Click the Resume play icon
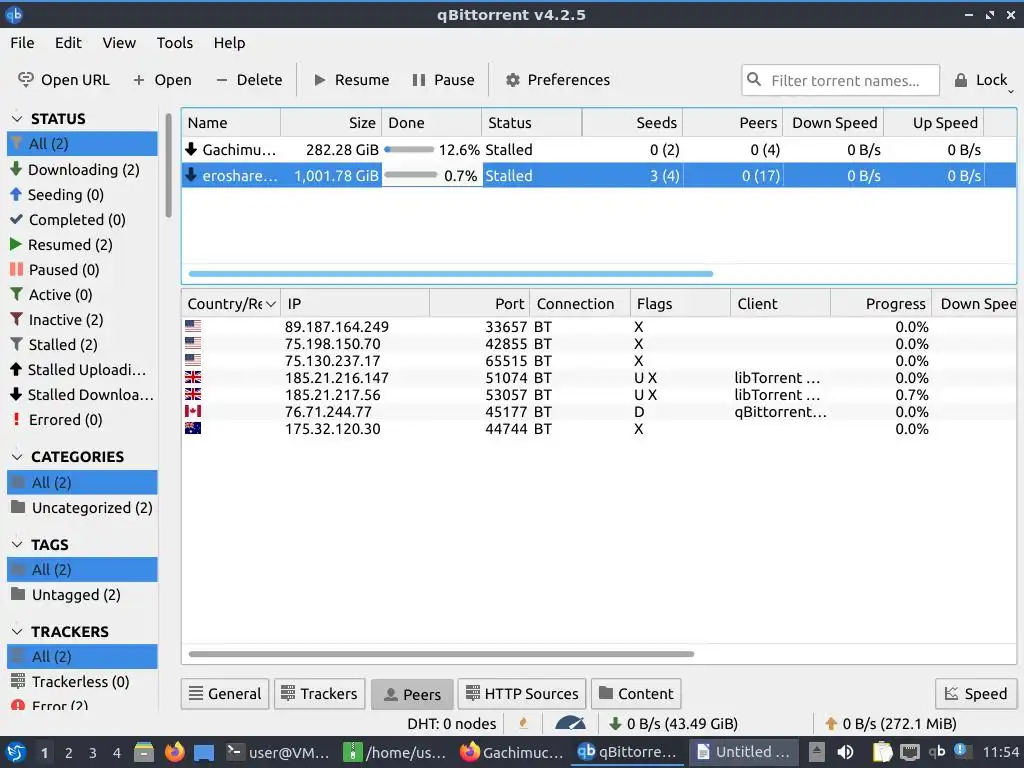The image size is (1024, 768). [319, 80]
